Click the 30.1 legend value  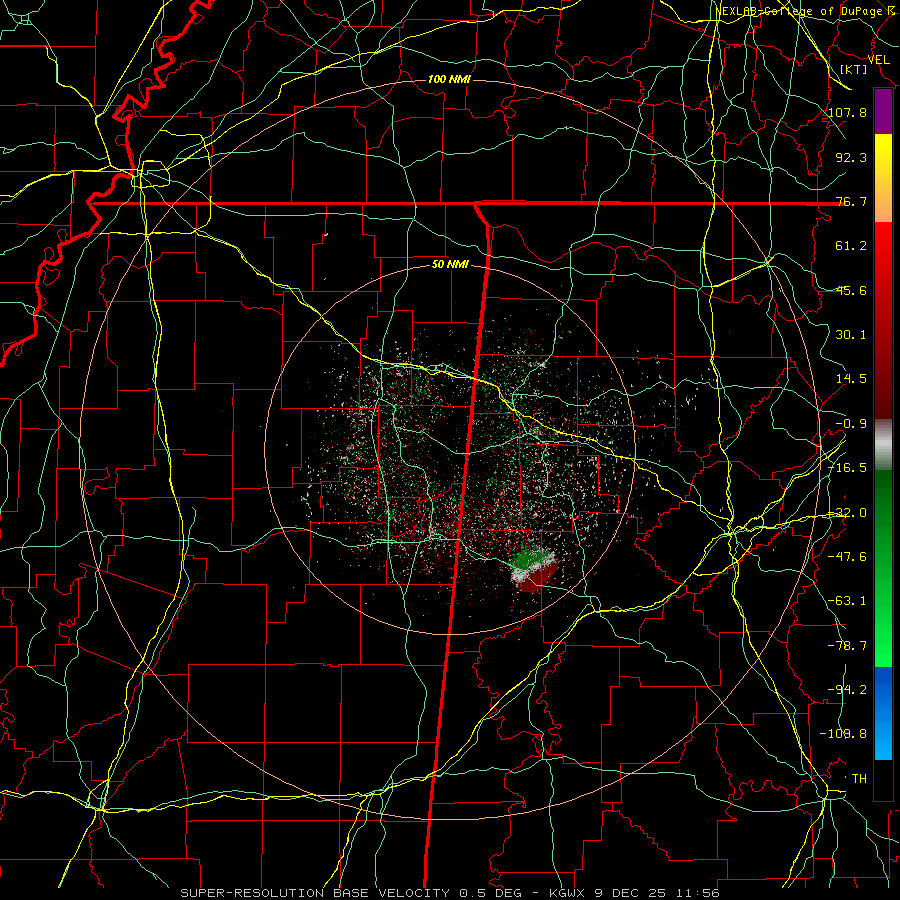click(851, 335)
